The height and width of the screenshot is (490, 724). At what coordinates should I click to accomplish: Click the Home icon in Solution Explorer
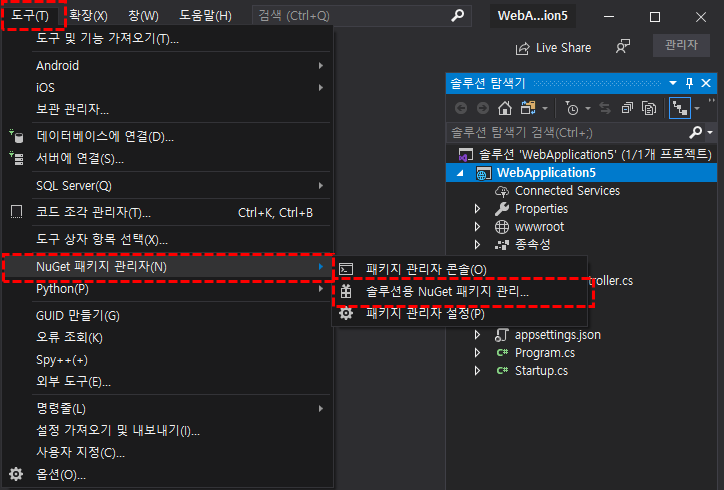point(505,108)
